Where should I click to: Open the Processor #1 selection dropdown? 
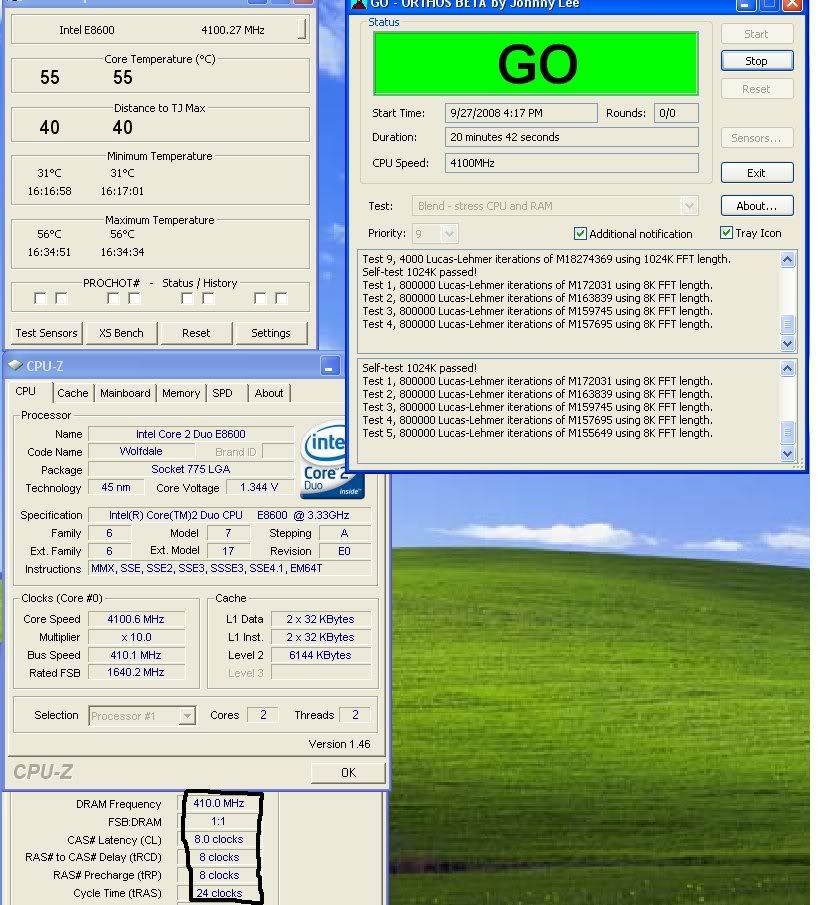186,716
